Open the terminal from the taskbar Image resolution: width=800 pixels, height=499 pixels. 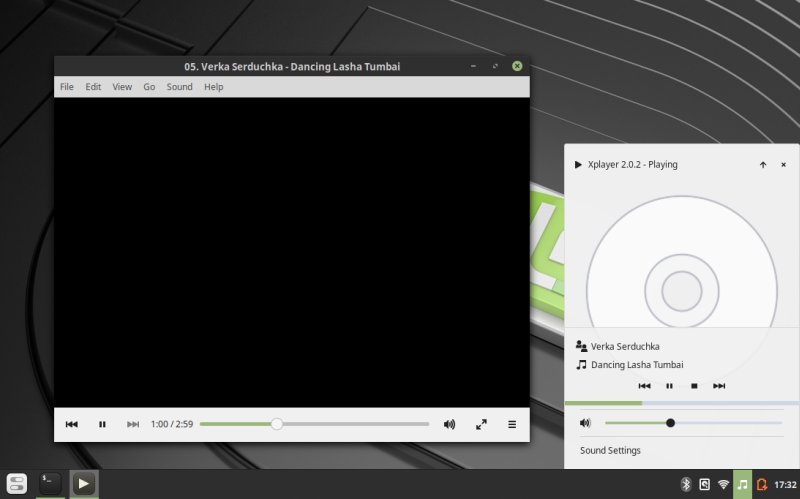[x=50, y=483]
